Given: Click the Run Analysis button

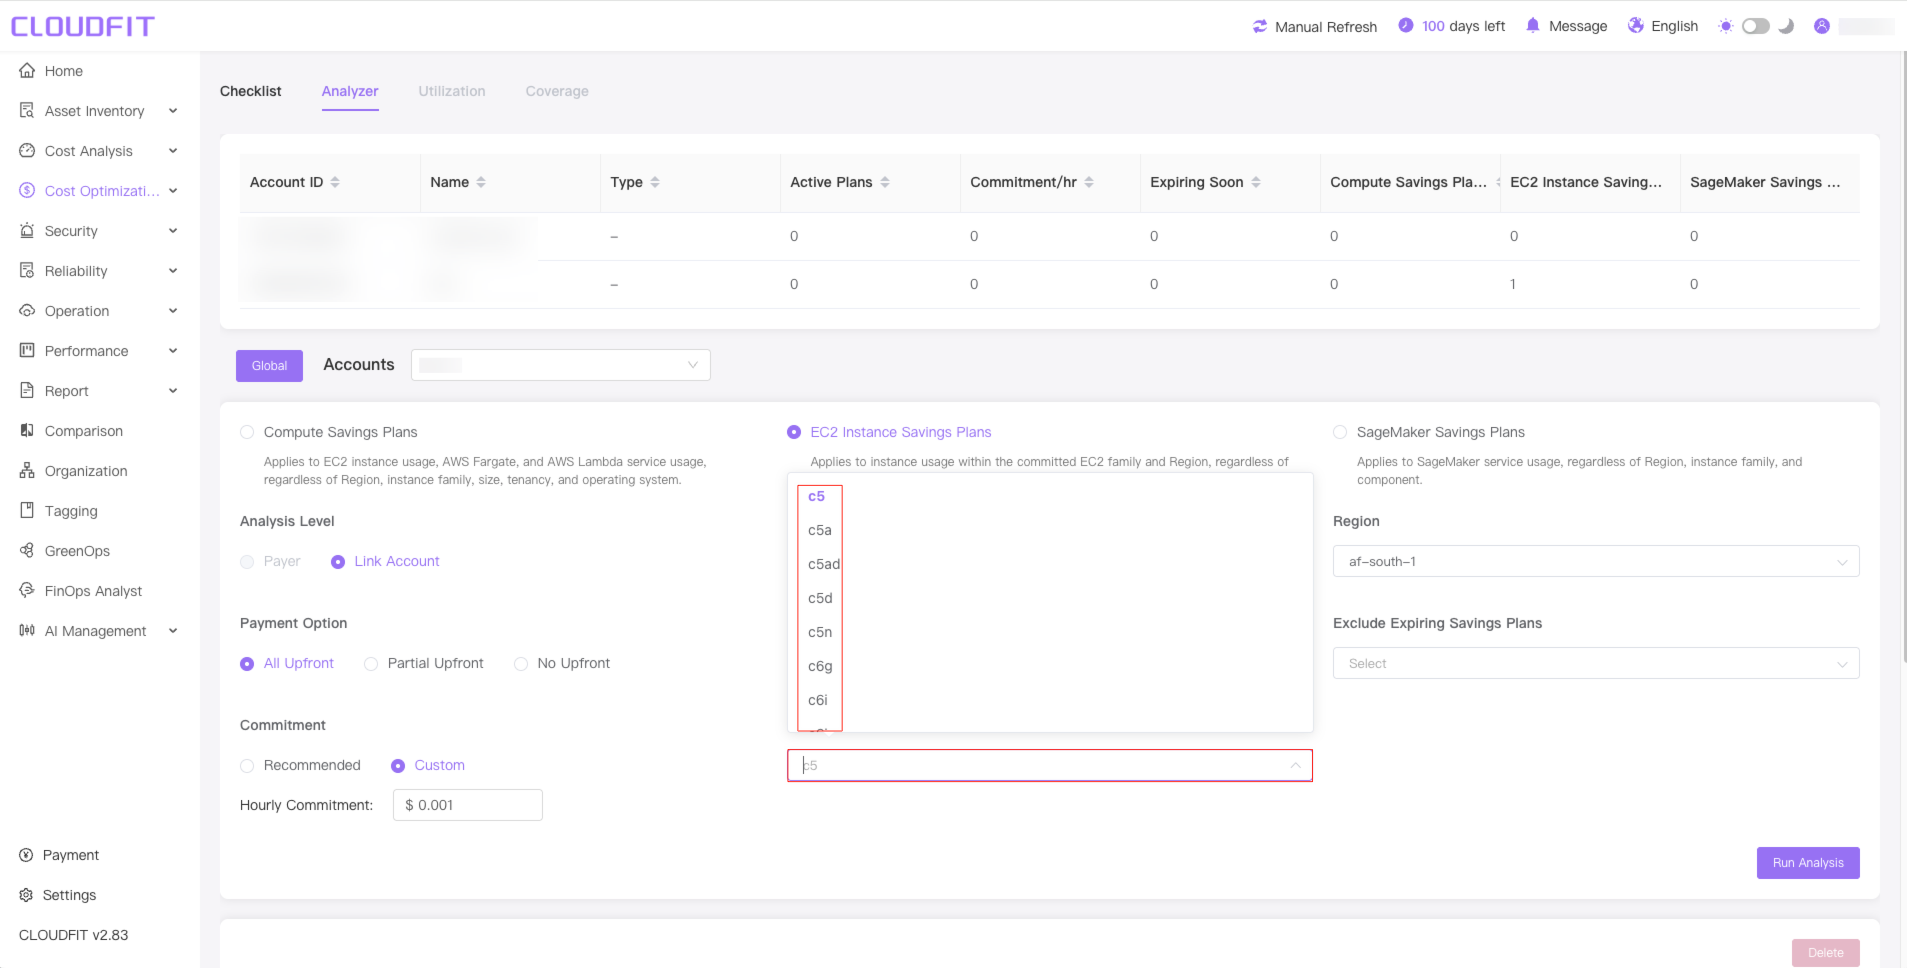Looking at the screenshot, I should tap(1808, 863).
